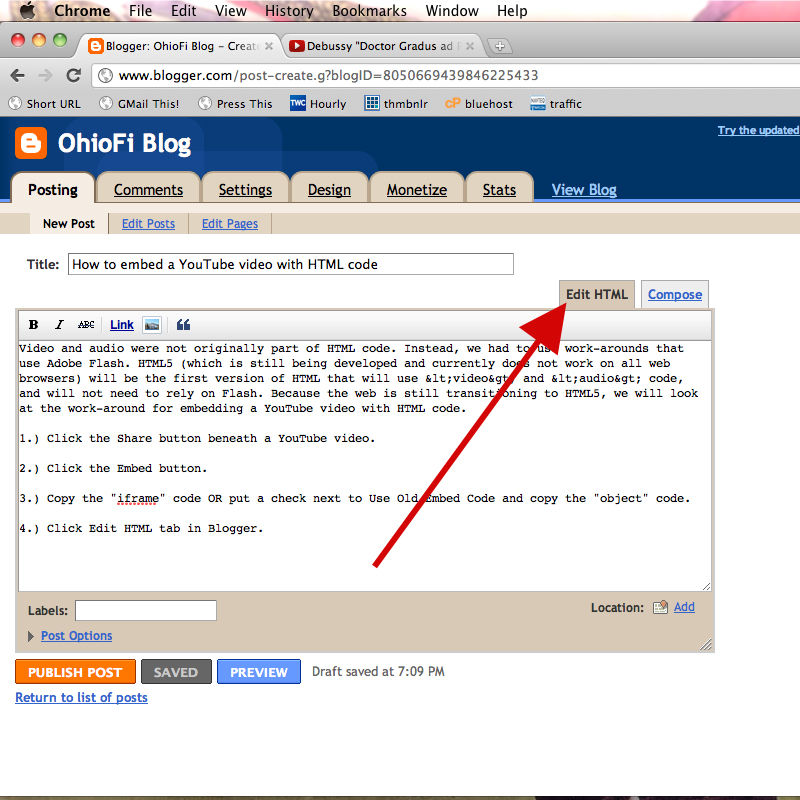Open the thmbnlr bookmark
This screenshot has width=800, height=800.
[x=396, y=104]
